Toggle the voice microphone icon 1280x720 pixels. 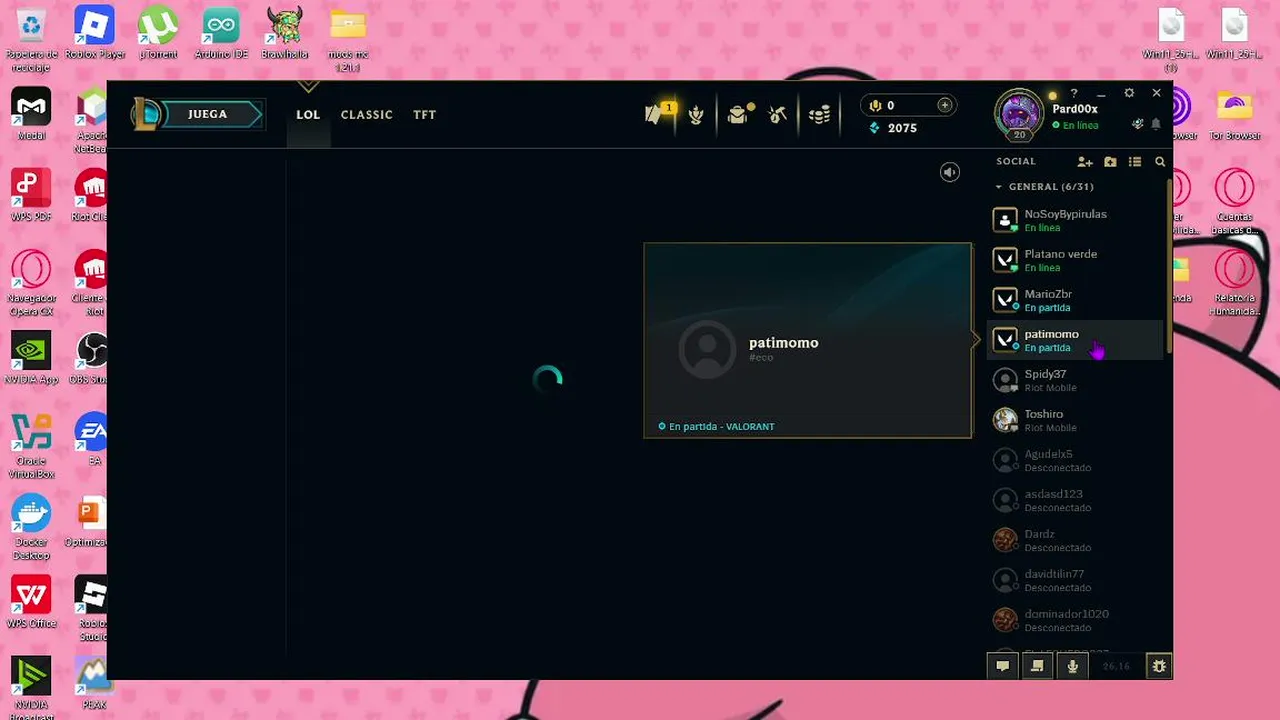tap(1072, 666)
